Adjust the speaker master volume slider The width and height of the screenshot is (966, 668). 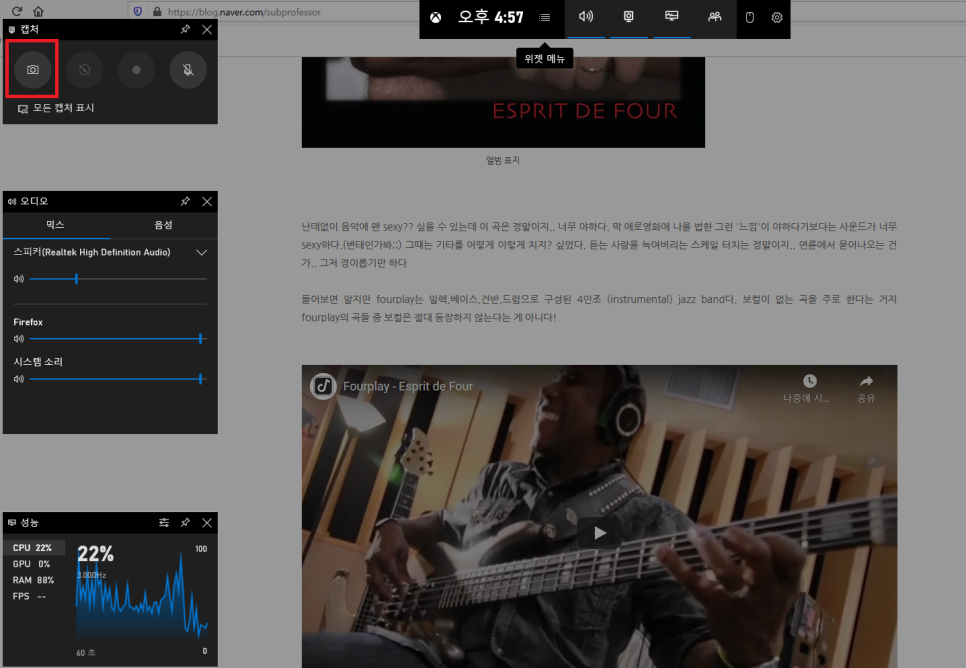[x=118, y=279]
